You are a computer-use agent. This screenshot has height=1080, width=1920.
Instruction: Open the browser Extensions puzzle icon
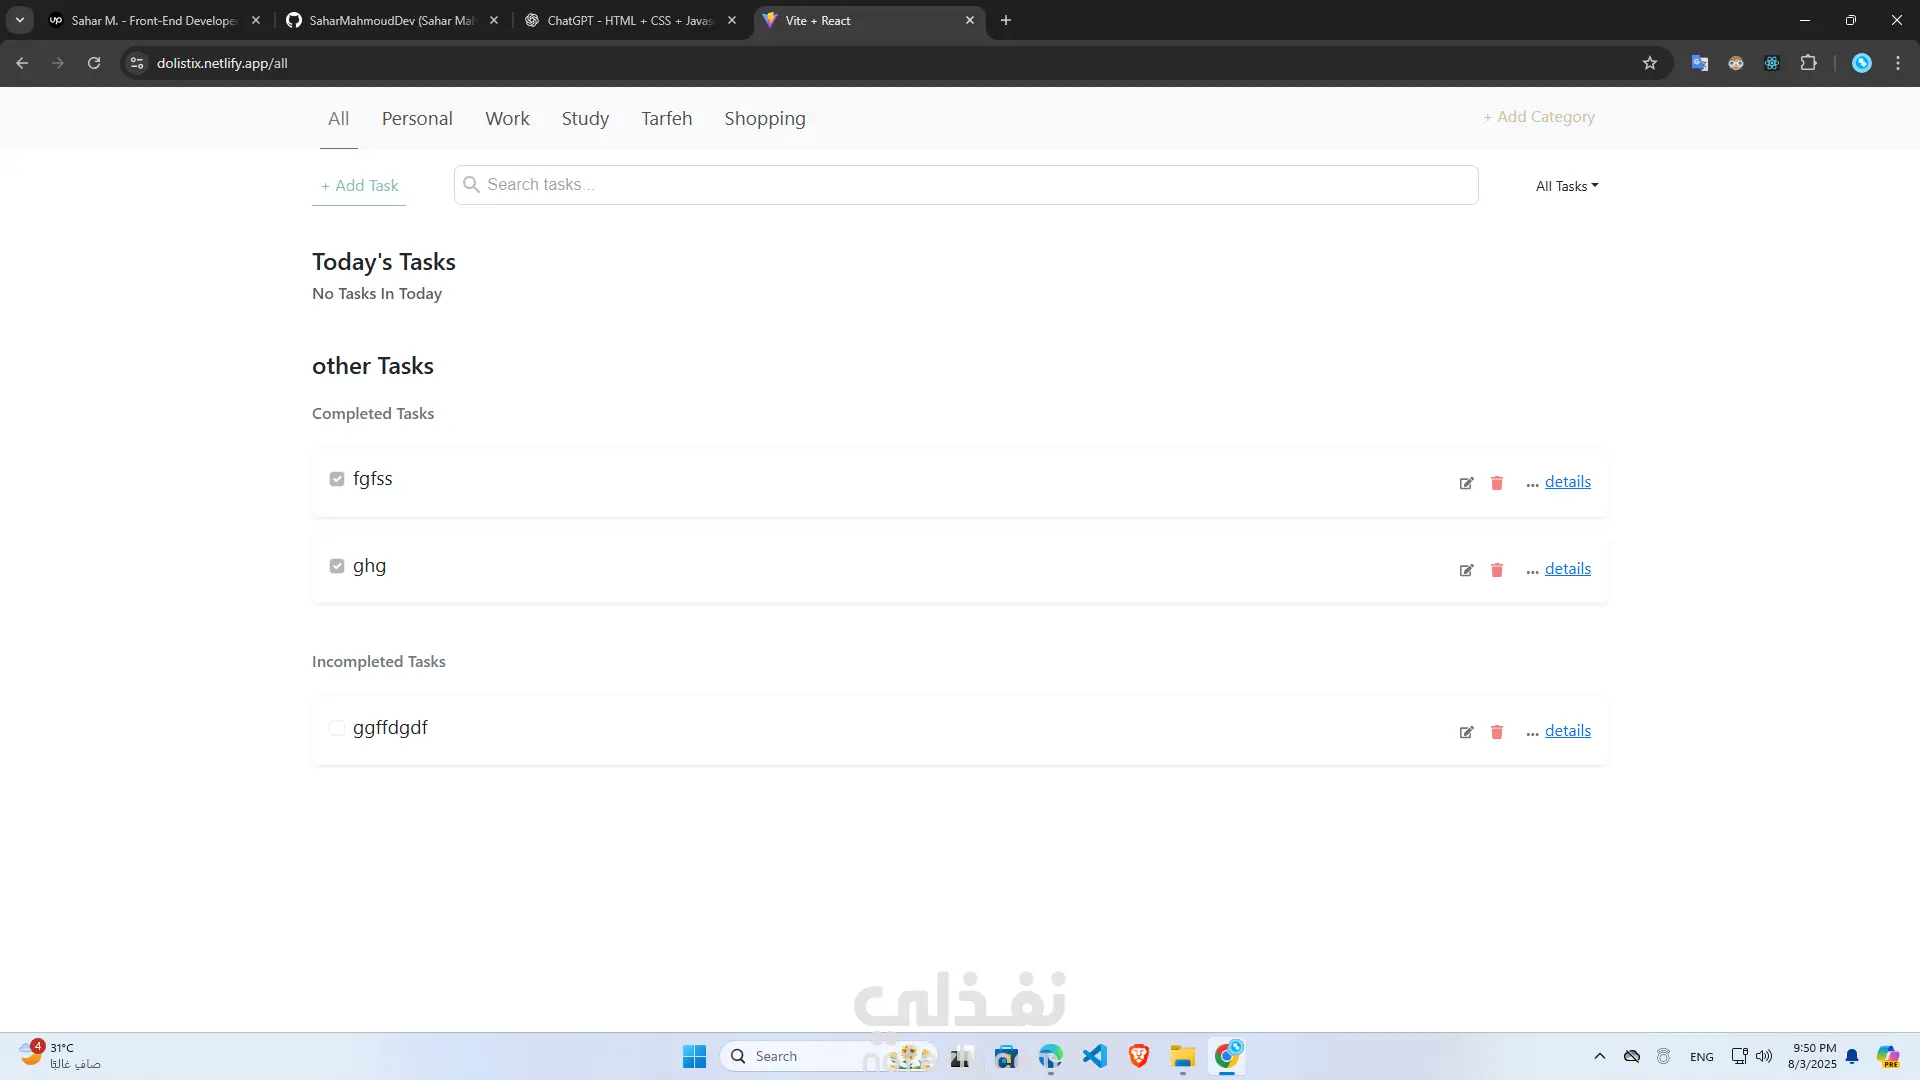tap(1808, 63)
